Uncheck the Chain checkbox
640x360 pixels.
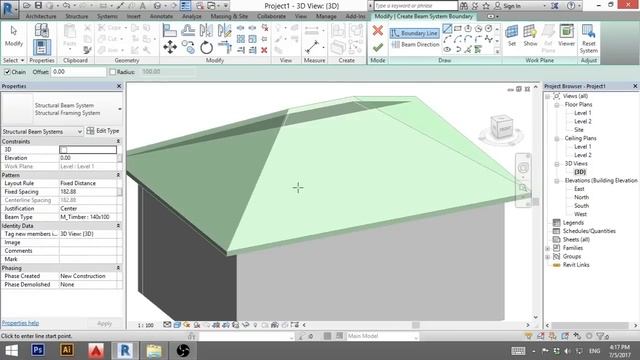[7, 72]
